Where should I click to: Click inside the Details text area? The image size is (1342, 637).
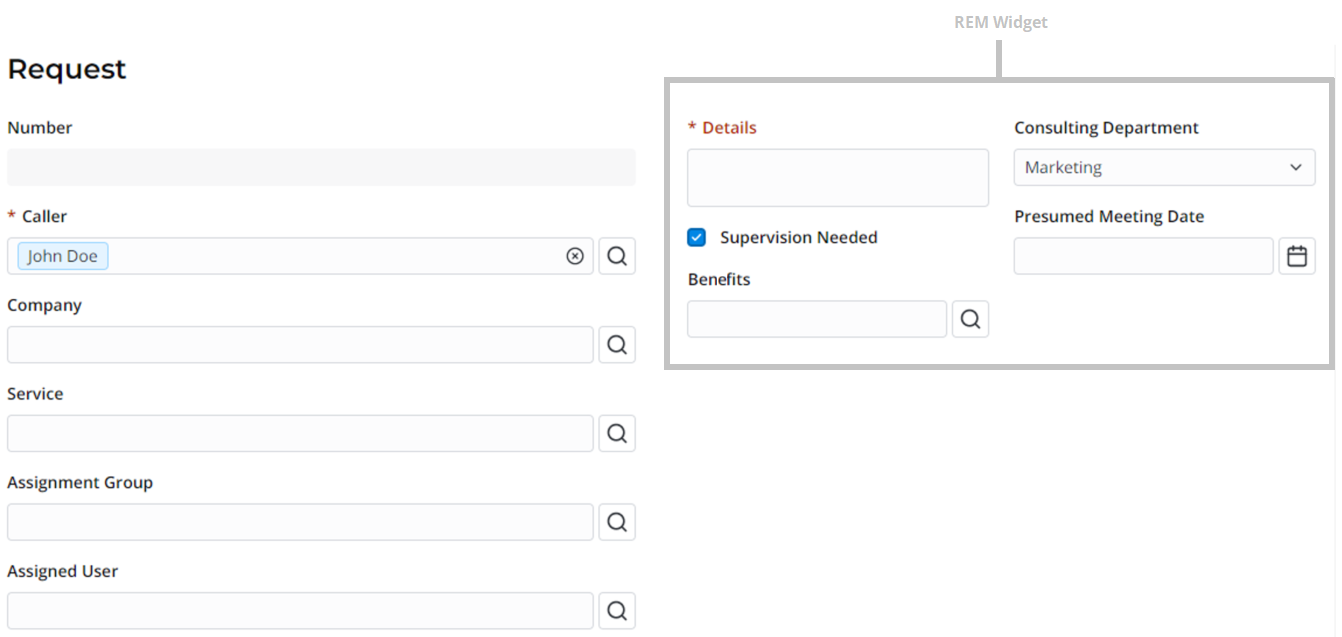837,177
